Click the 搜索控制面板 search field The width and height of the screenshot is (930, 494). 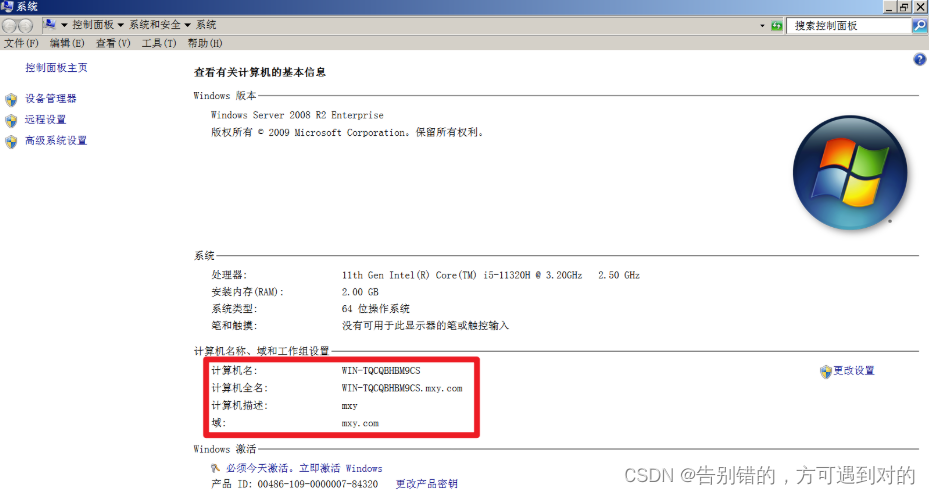[x=849, y=26]
